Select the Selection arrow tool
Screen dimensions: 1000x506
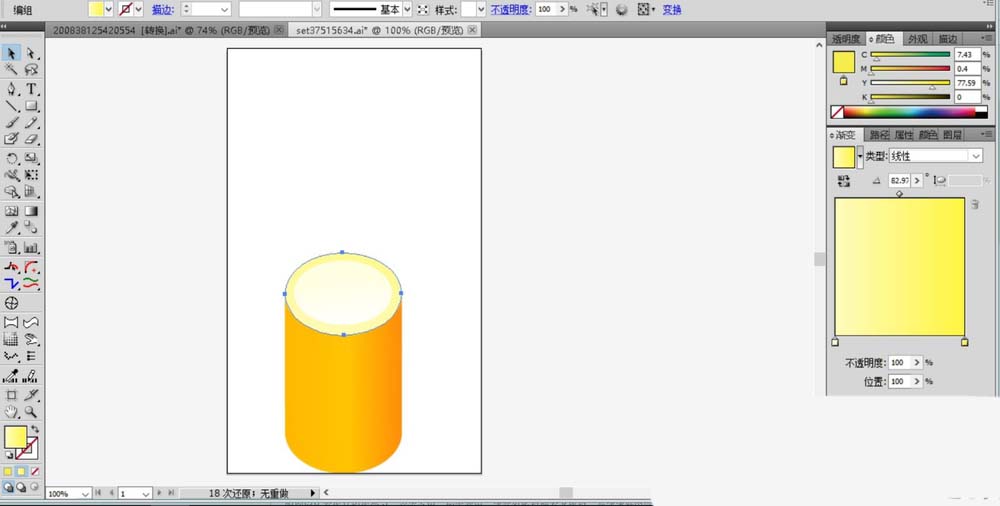click(x=12, y=52)
